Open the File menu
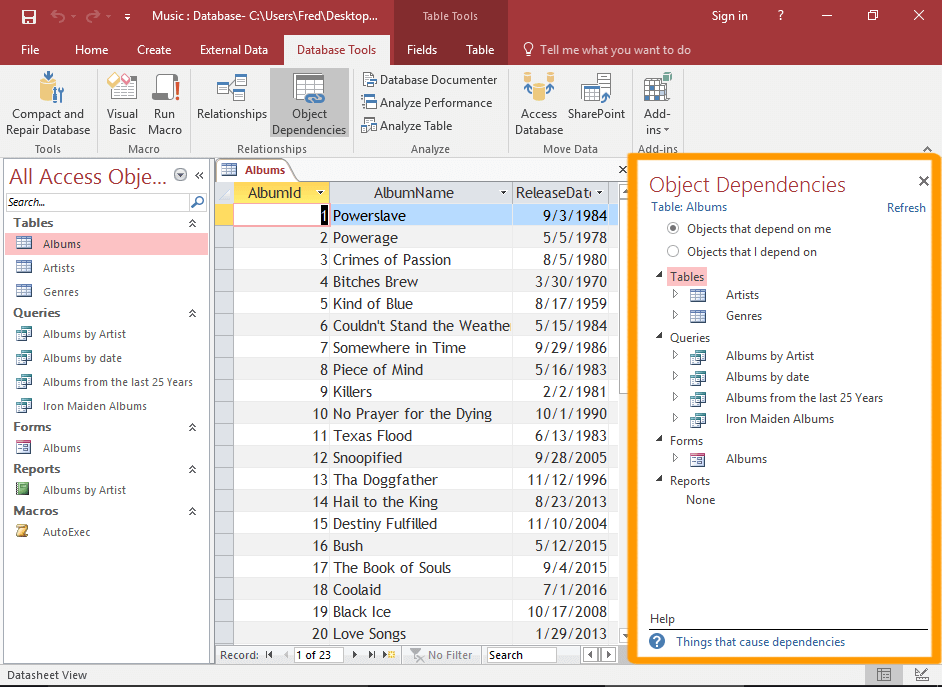 click(x=30, y=50)
